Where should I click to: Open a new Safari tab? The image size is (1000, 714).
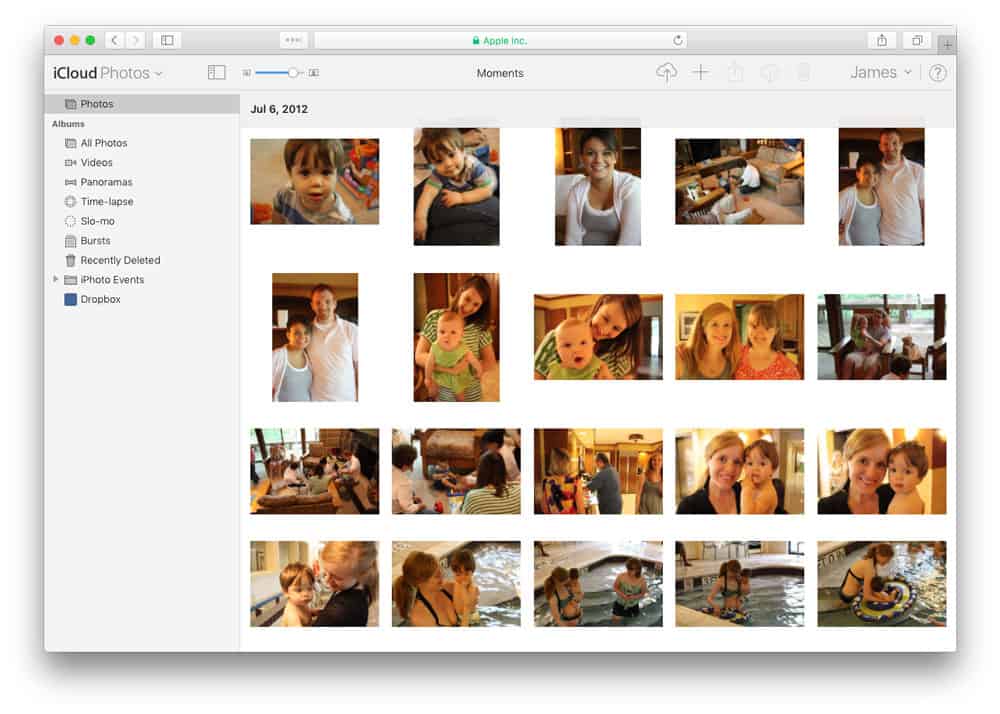(x=947, y=45)
